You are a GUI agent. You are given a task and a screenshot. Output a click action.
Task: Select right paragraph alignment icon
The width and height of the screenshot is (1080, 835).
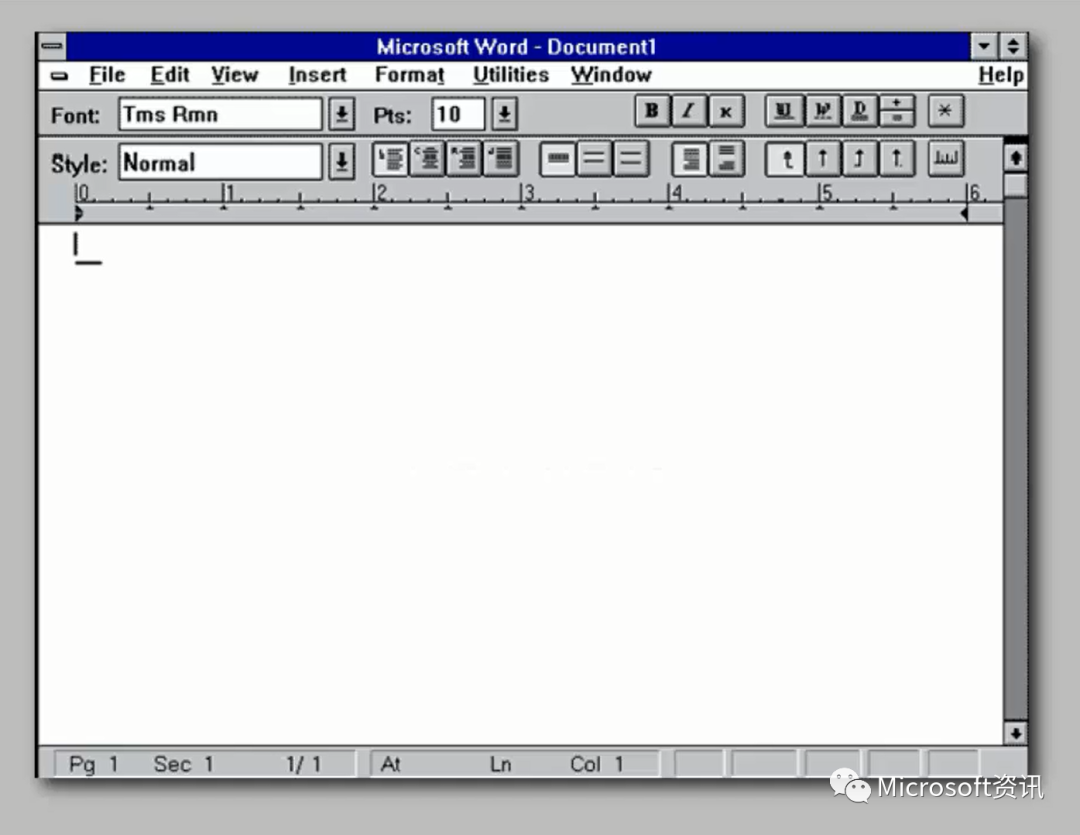pos(464,158)
